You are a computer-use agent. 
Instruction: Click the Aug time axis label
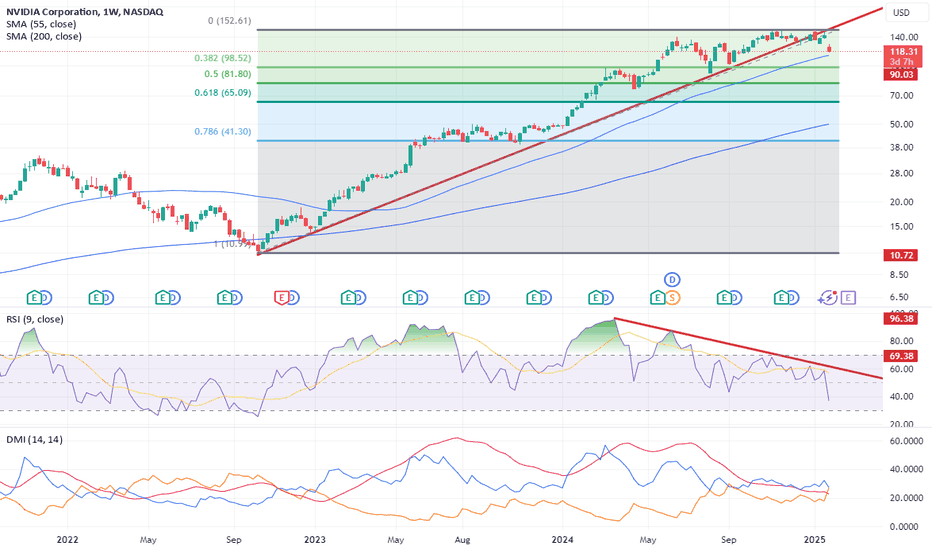pyautogui.click(x=462, y=540)
